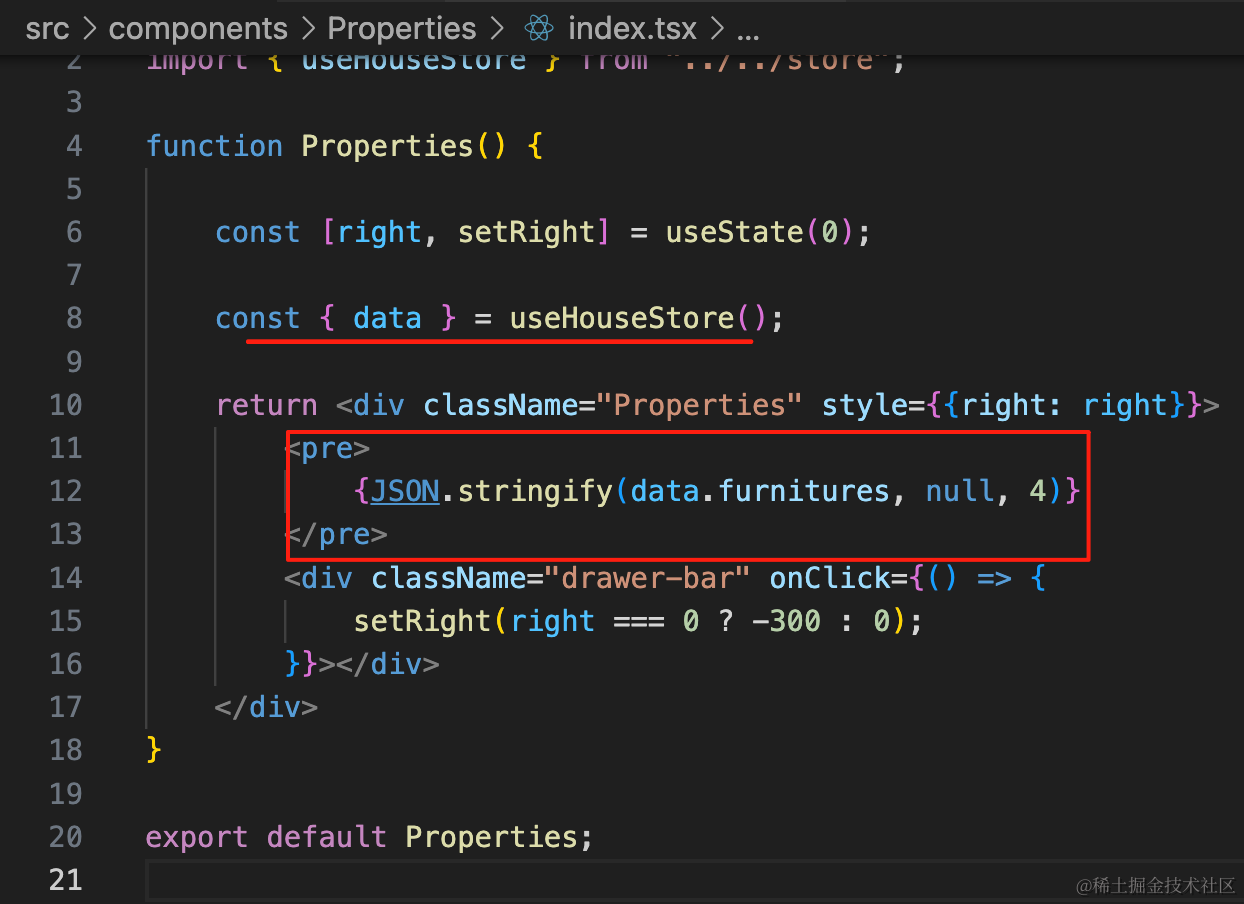This screenshot has height=904, width=1244.
Task: Click the 'export' keyword on line 20
Action: 198,836
